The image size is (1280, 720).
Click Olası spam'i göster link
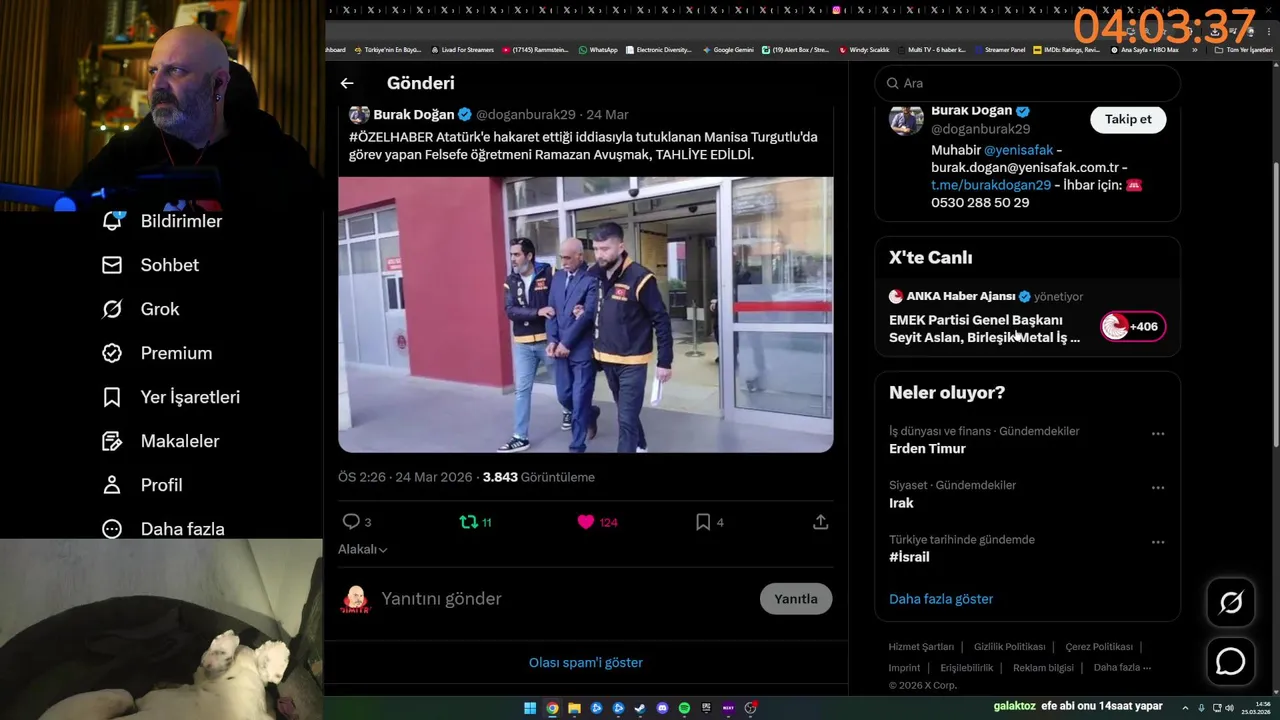pos(586,662)
